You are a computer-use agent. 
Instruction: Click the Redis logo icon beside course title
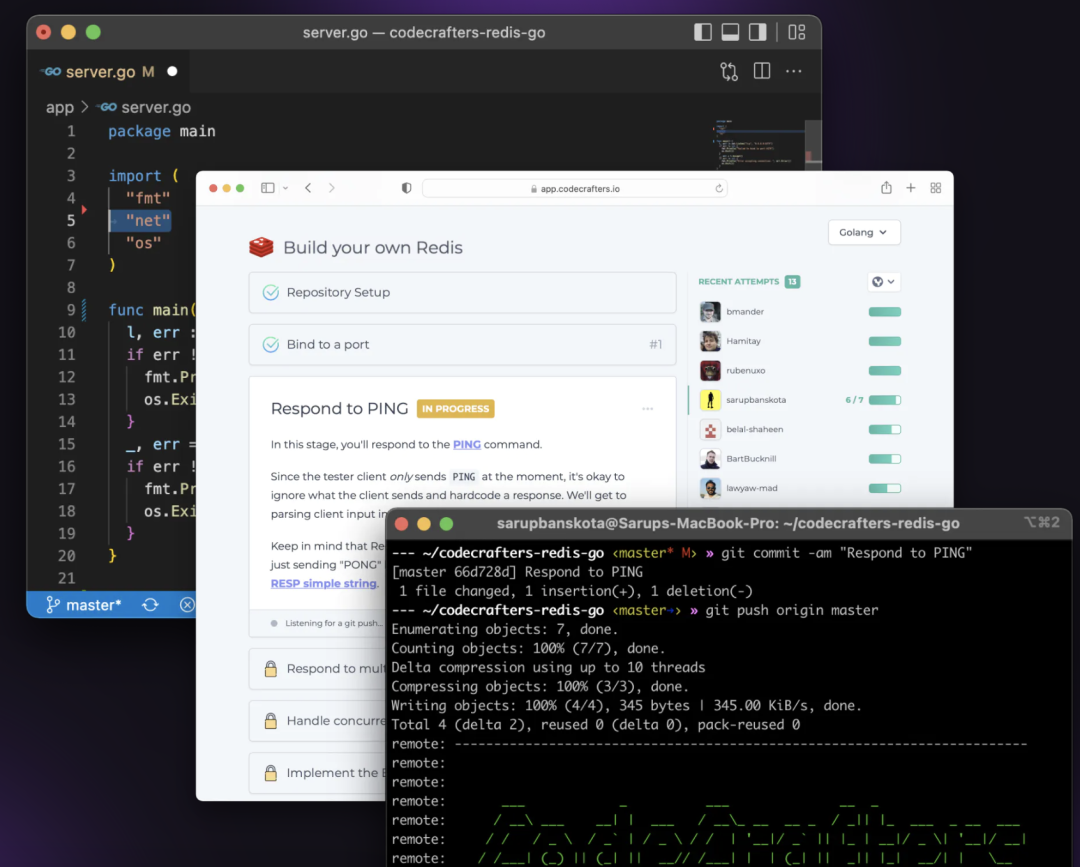(261, 247)
